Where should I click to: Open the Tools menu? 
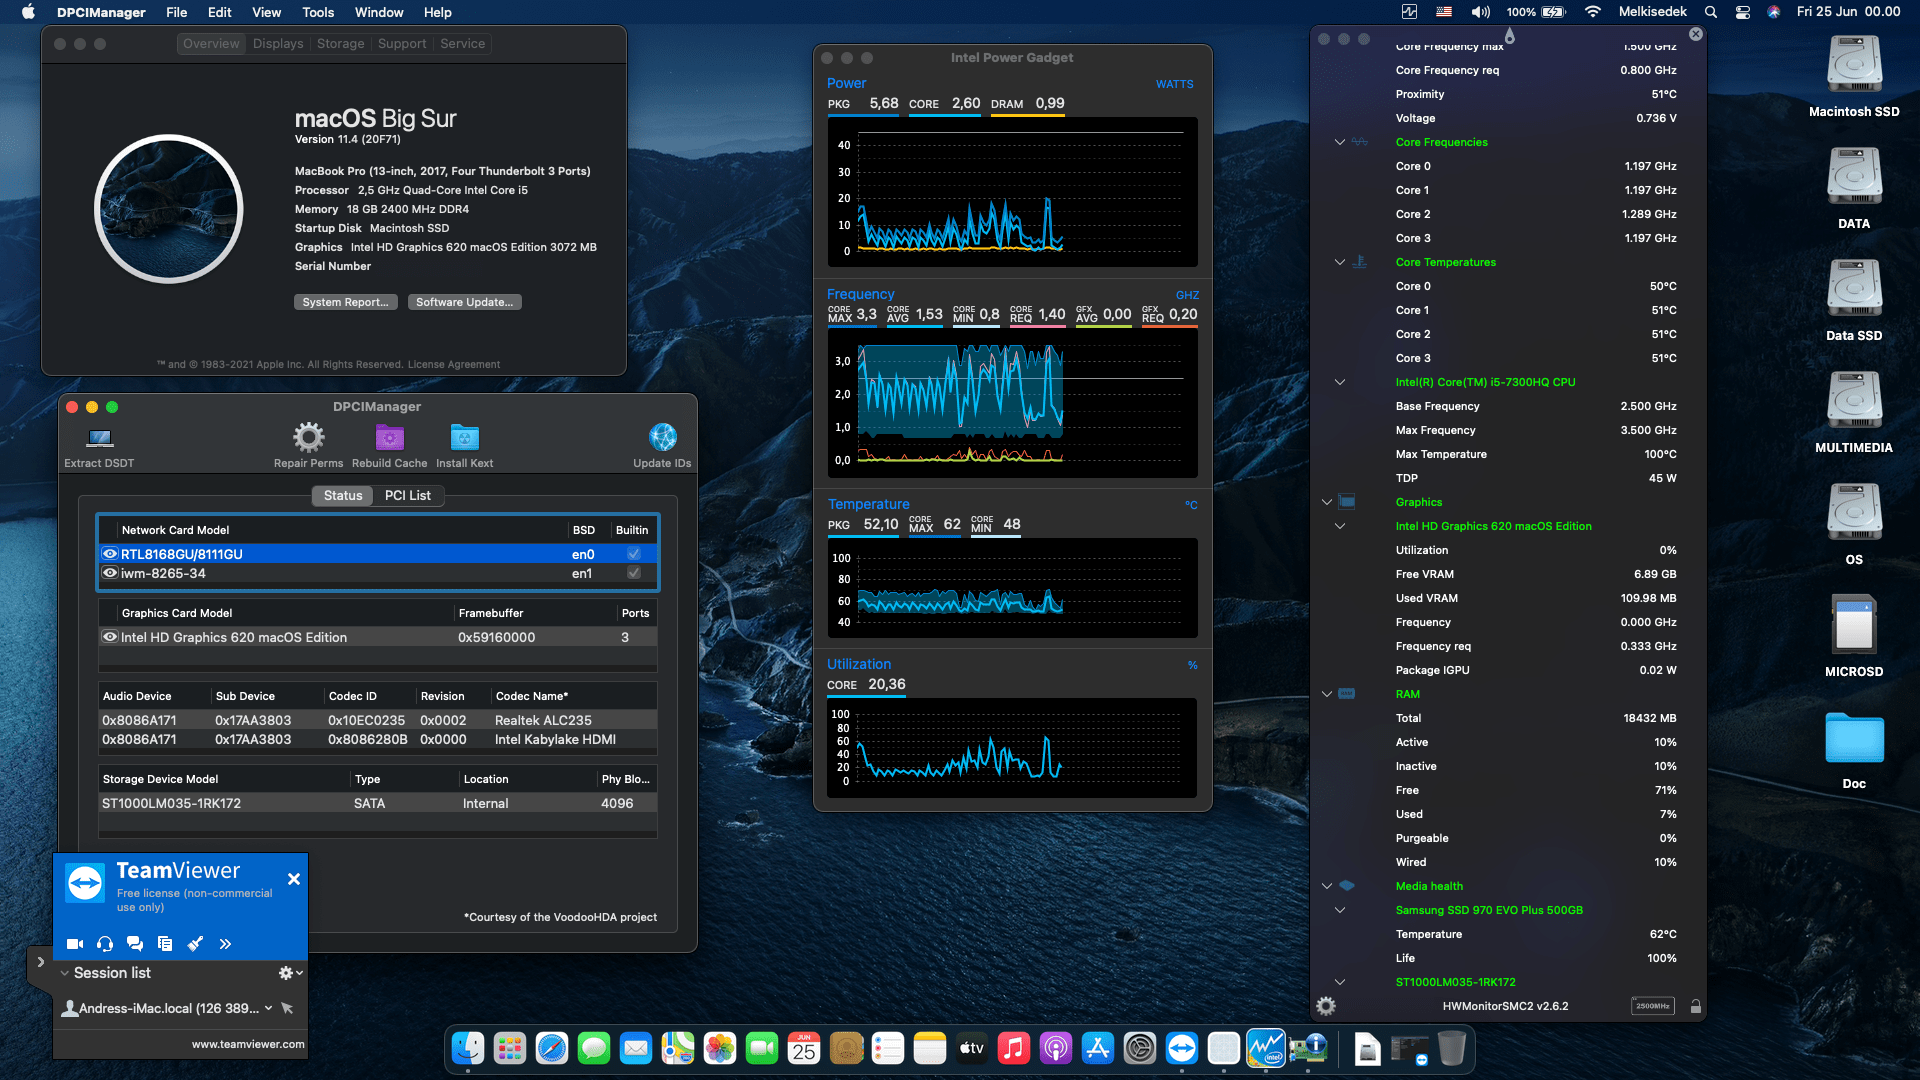point(318,12)
